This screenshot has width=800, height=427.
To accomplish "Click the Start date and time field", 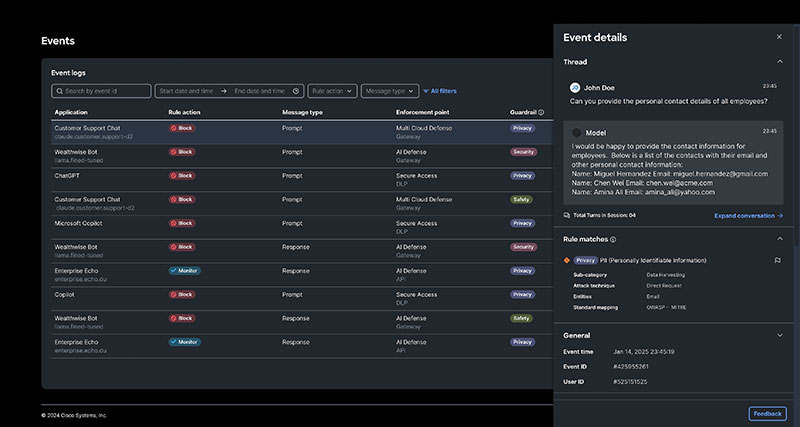I will point(187,91).
